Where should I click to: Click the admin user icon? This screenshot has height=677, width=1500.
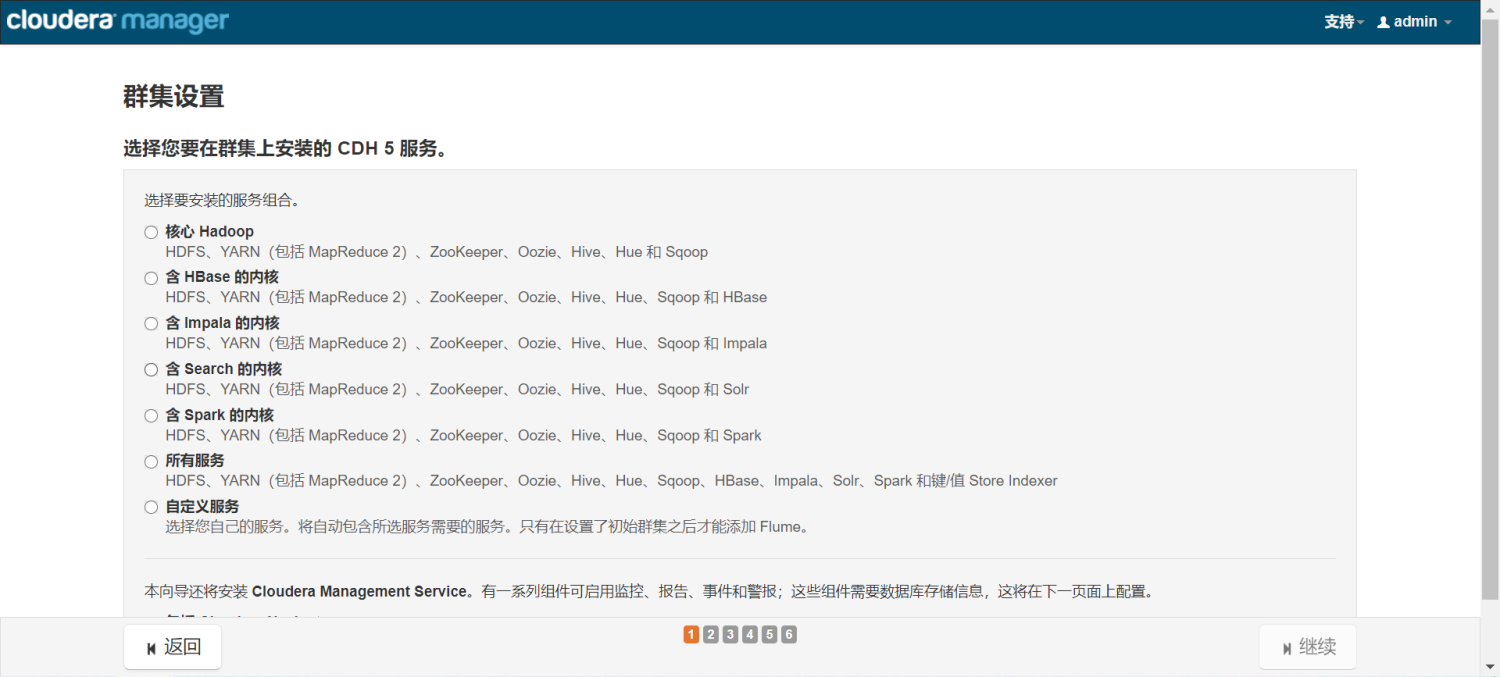tap(1384, 22)
